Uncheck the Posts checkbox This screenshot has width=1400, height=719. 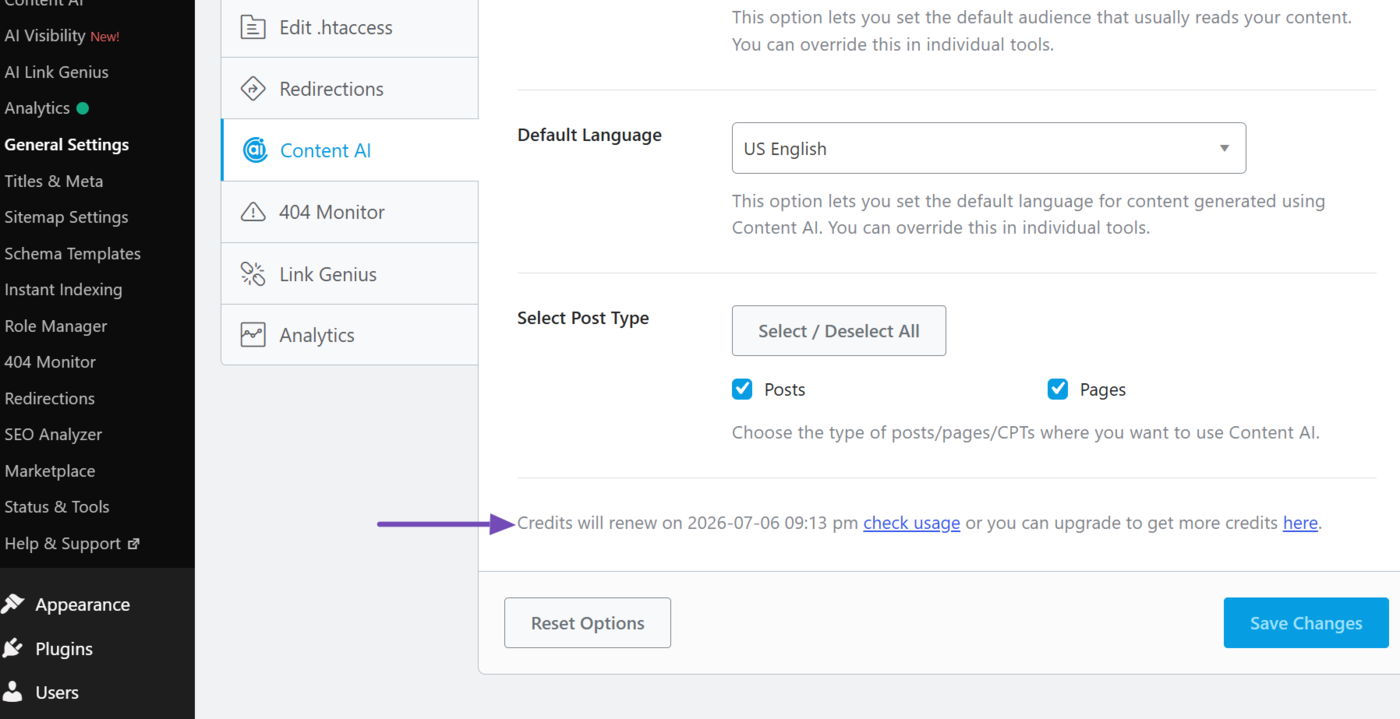tap(742, 389)
